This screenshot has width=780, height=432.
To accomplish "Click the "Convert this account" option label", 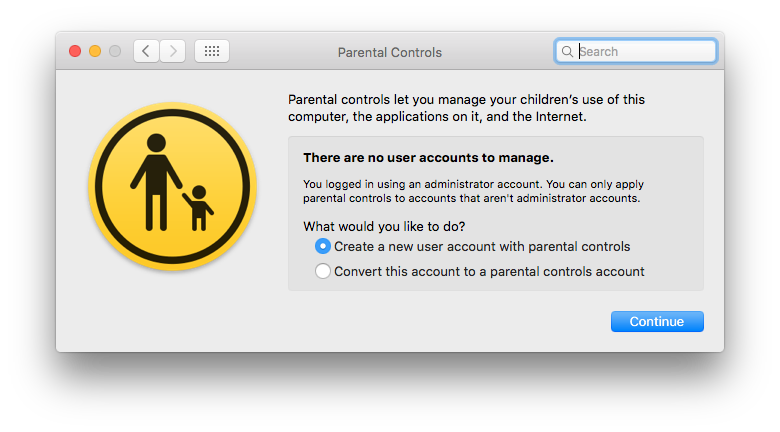I will 489,271.
